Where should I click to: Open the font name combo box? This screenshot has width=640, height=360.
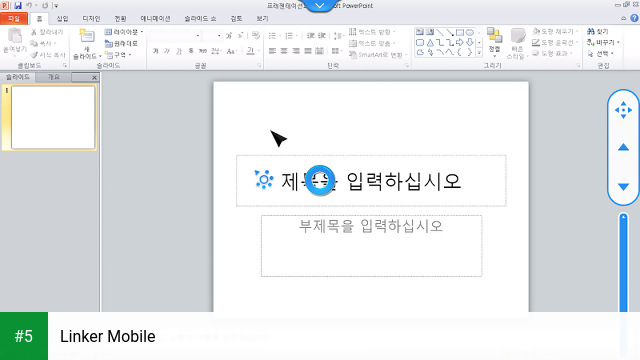pyautogui.click(x=175, y=36)
